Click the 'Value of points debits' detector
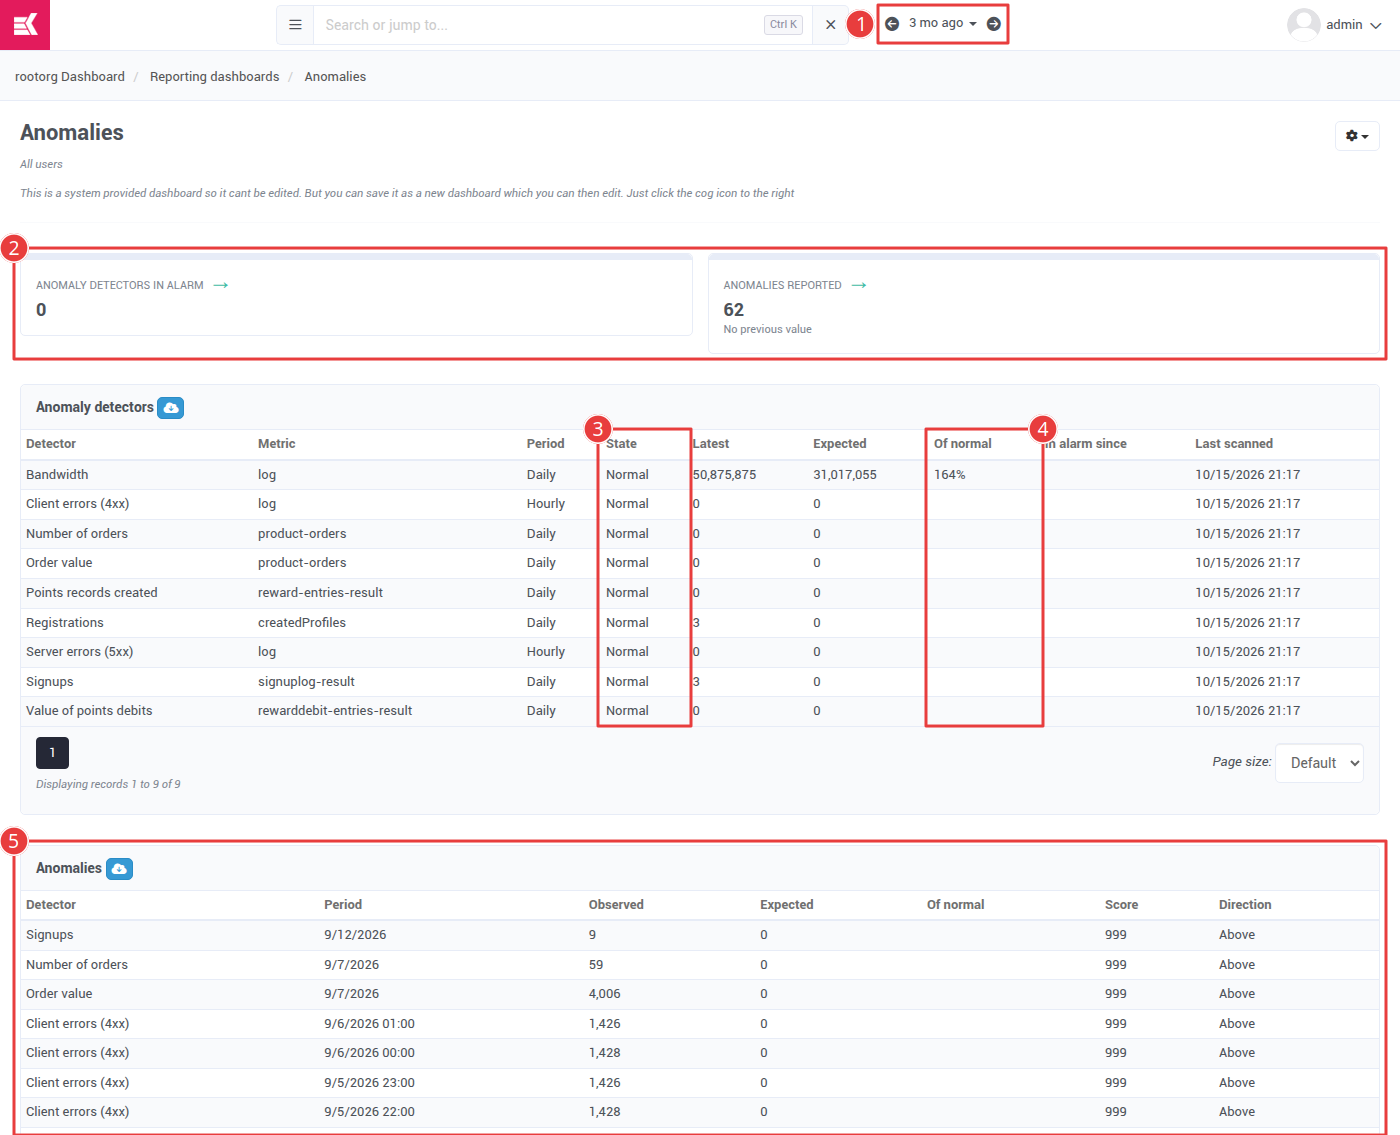This screenshot has width=1400, height=1135. (89, 711)
